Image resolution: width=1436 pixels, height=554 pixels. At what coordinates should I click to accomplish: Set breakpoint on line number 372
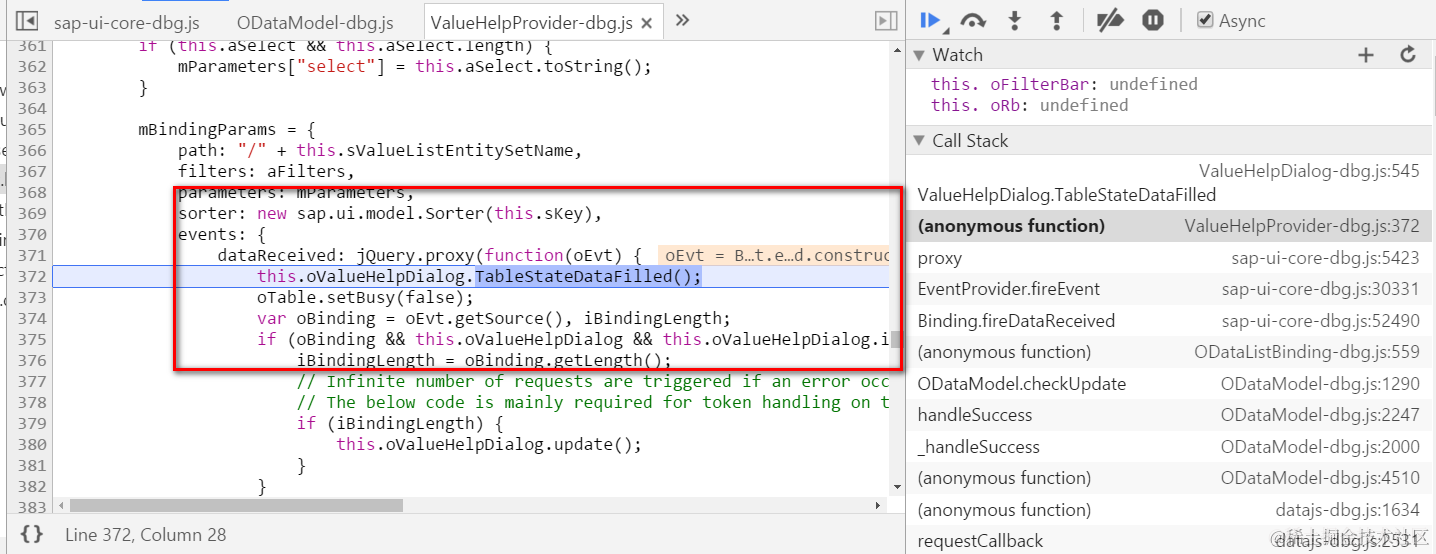(32, 276)
